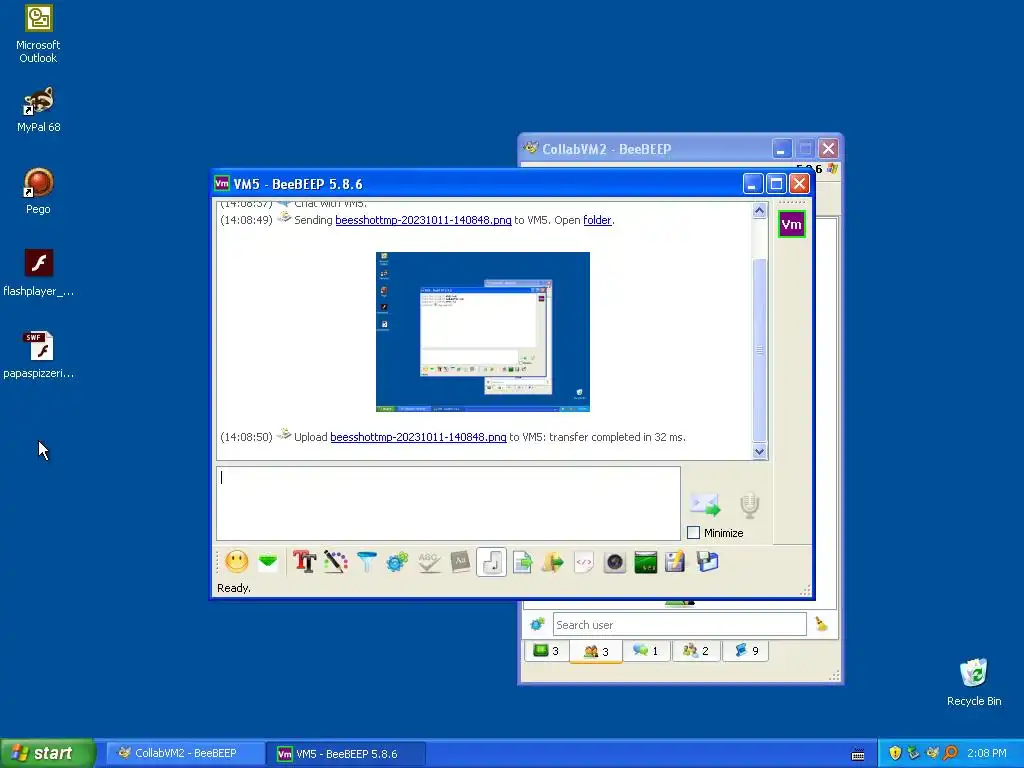
Task: Select MyPal 68 desktop icon
Action: coord(39,110)
